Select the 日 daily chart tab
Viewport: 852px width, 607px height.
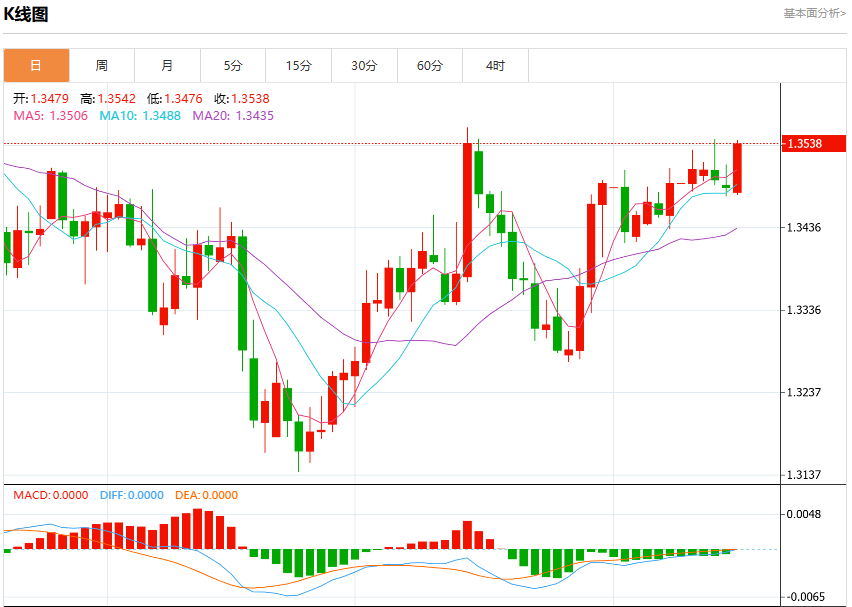(36, 66)
